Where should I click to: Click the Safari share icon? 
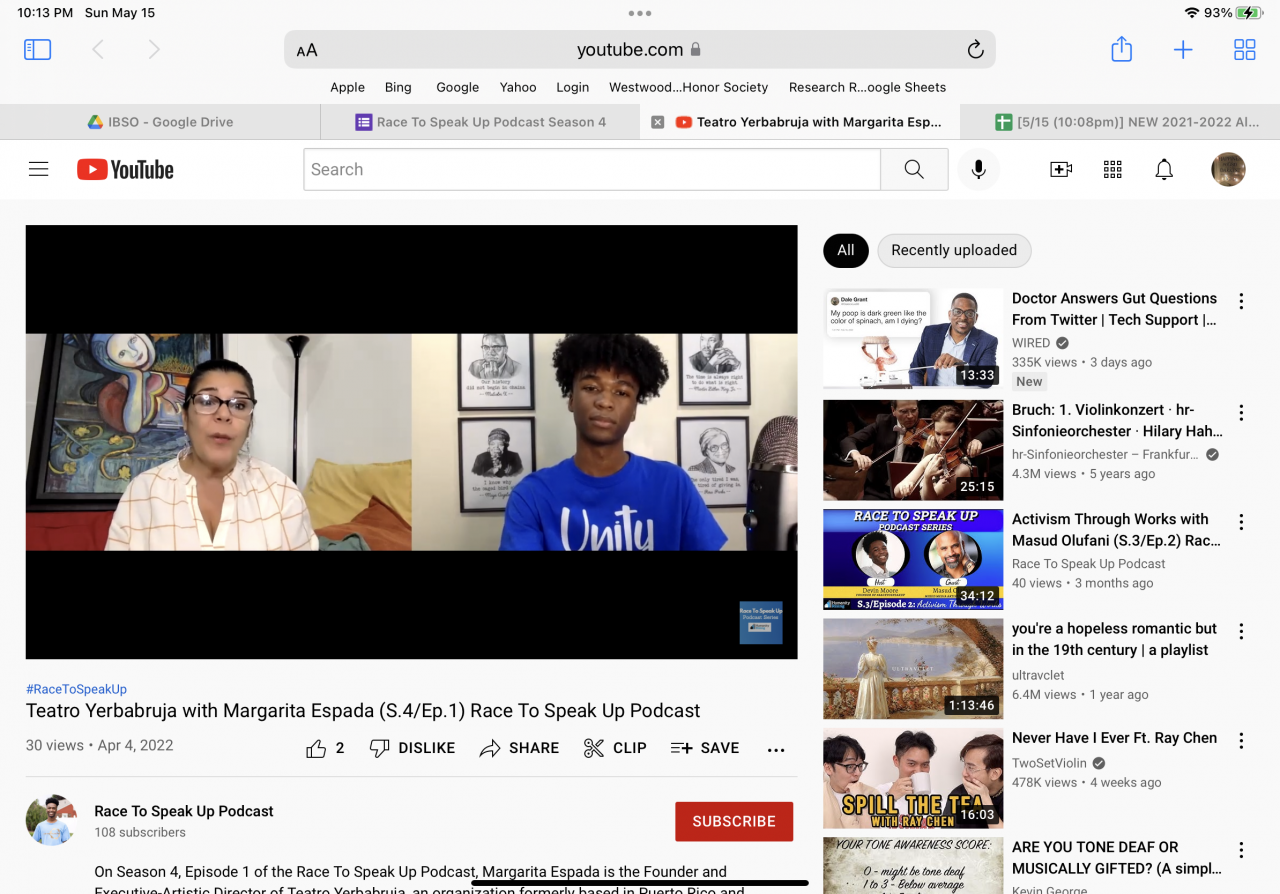(x=1121, y=50)
